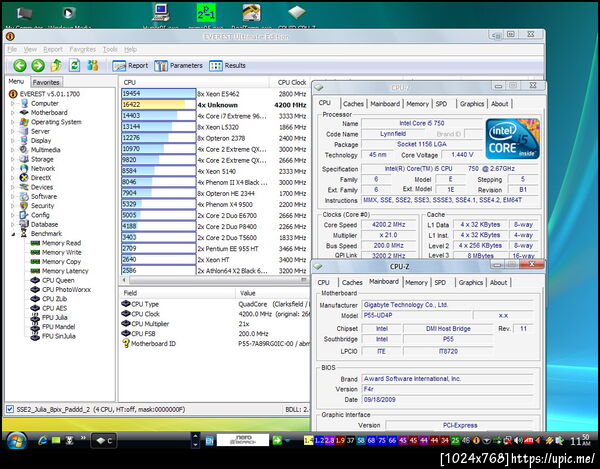Screen dimensions: 600x469
Task: Expand the Motherboard tree node
Action: click(x=12, y=112)
